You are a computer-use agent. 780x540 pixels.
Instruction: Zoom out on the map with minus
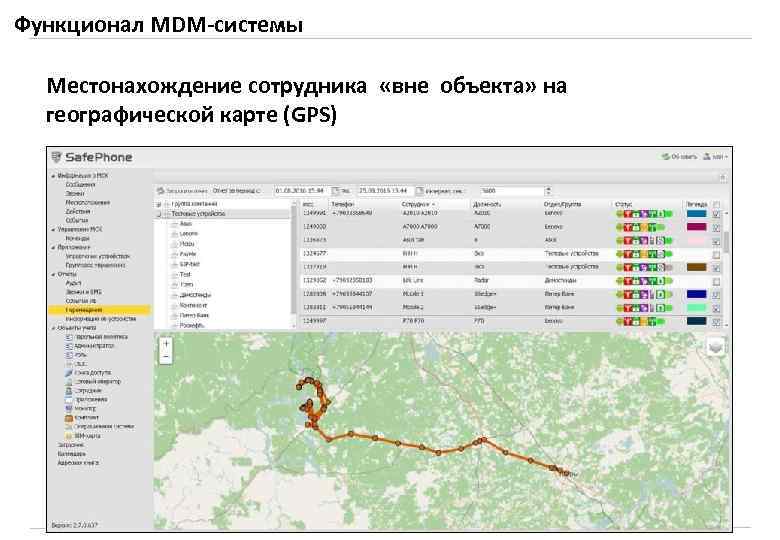166,357
